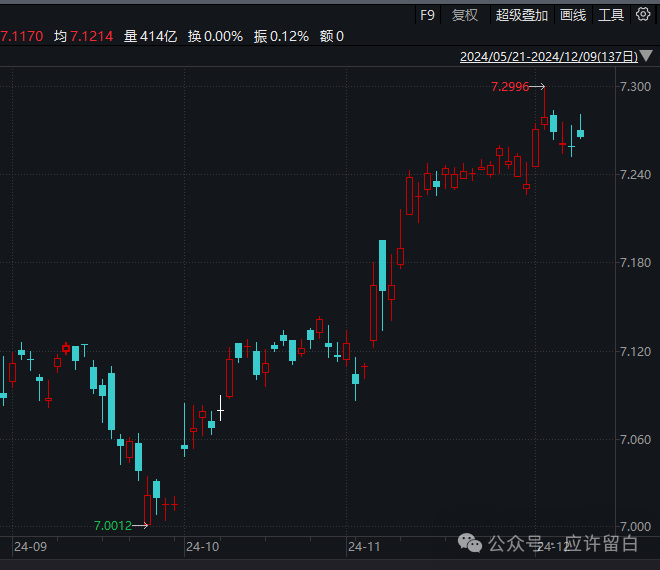
Task: Click the 24-09 timeline label
Action: [31, 547]
